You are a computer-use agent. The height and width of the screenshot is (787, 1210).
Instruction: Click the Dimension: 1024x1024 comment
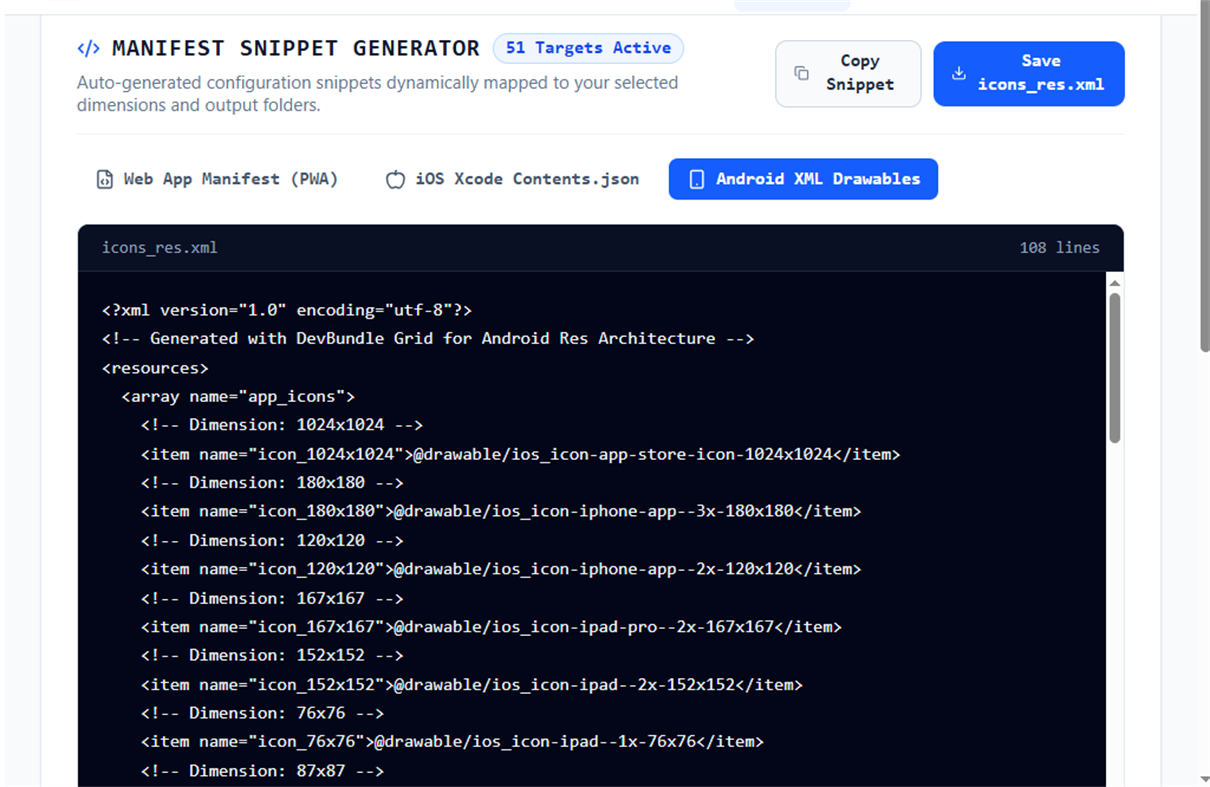click(282, 425)
